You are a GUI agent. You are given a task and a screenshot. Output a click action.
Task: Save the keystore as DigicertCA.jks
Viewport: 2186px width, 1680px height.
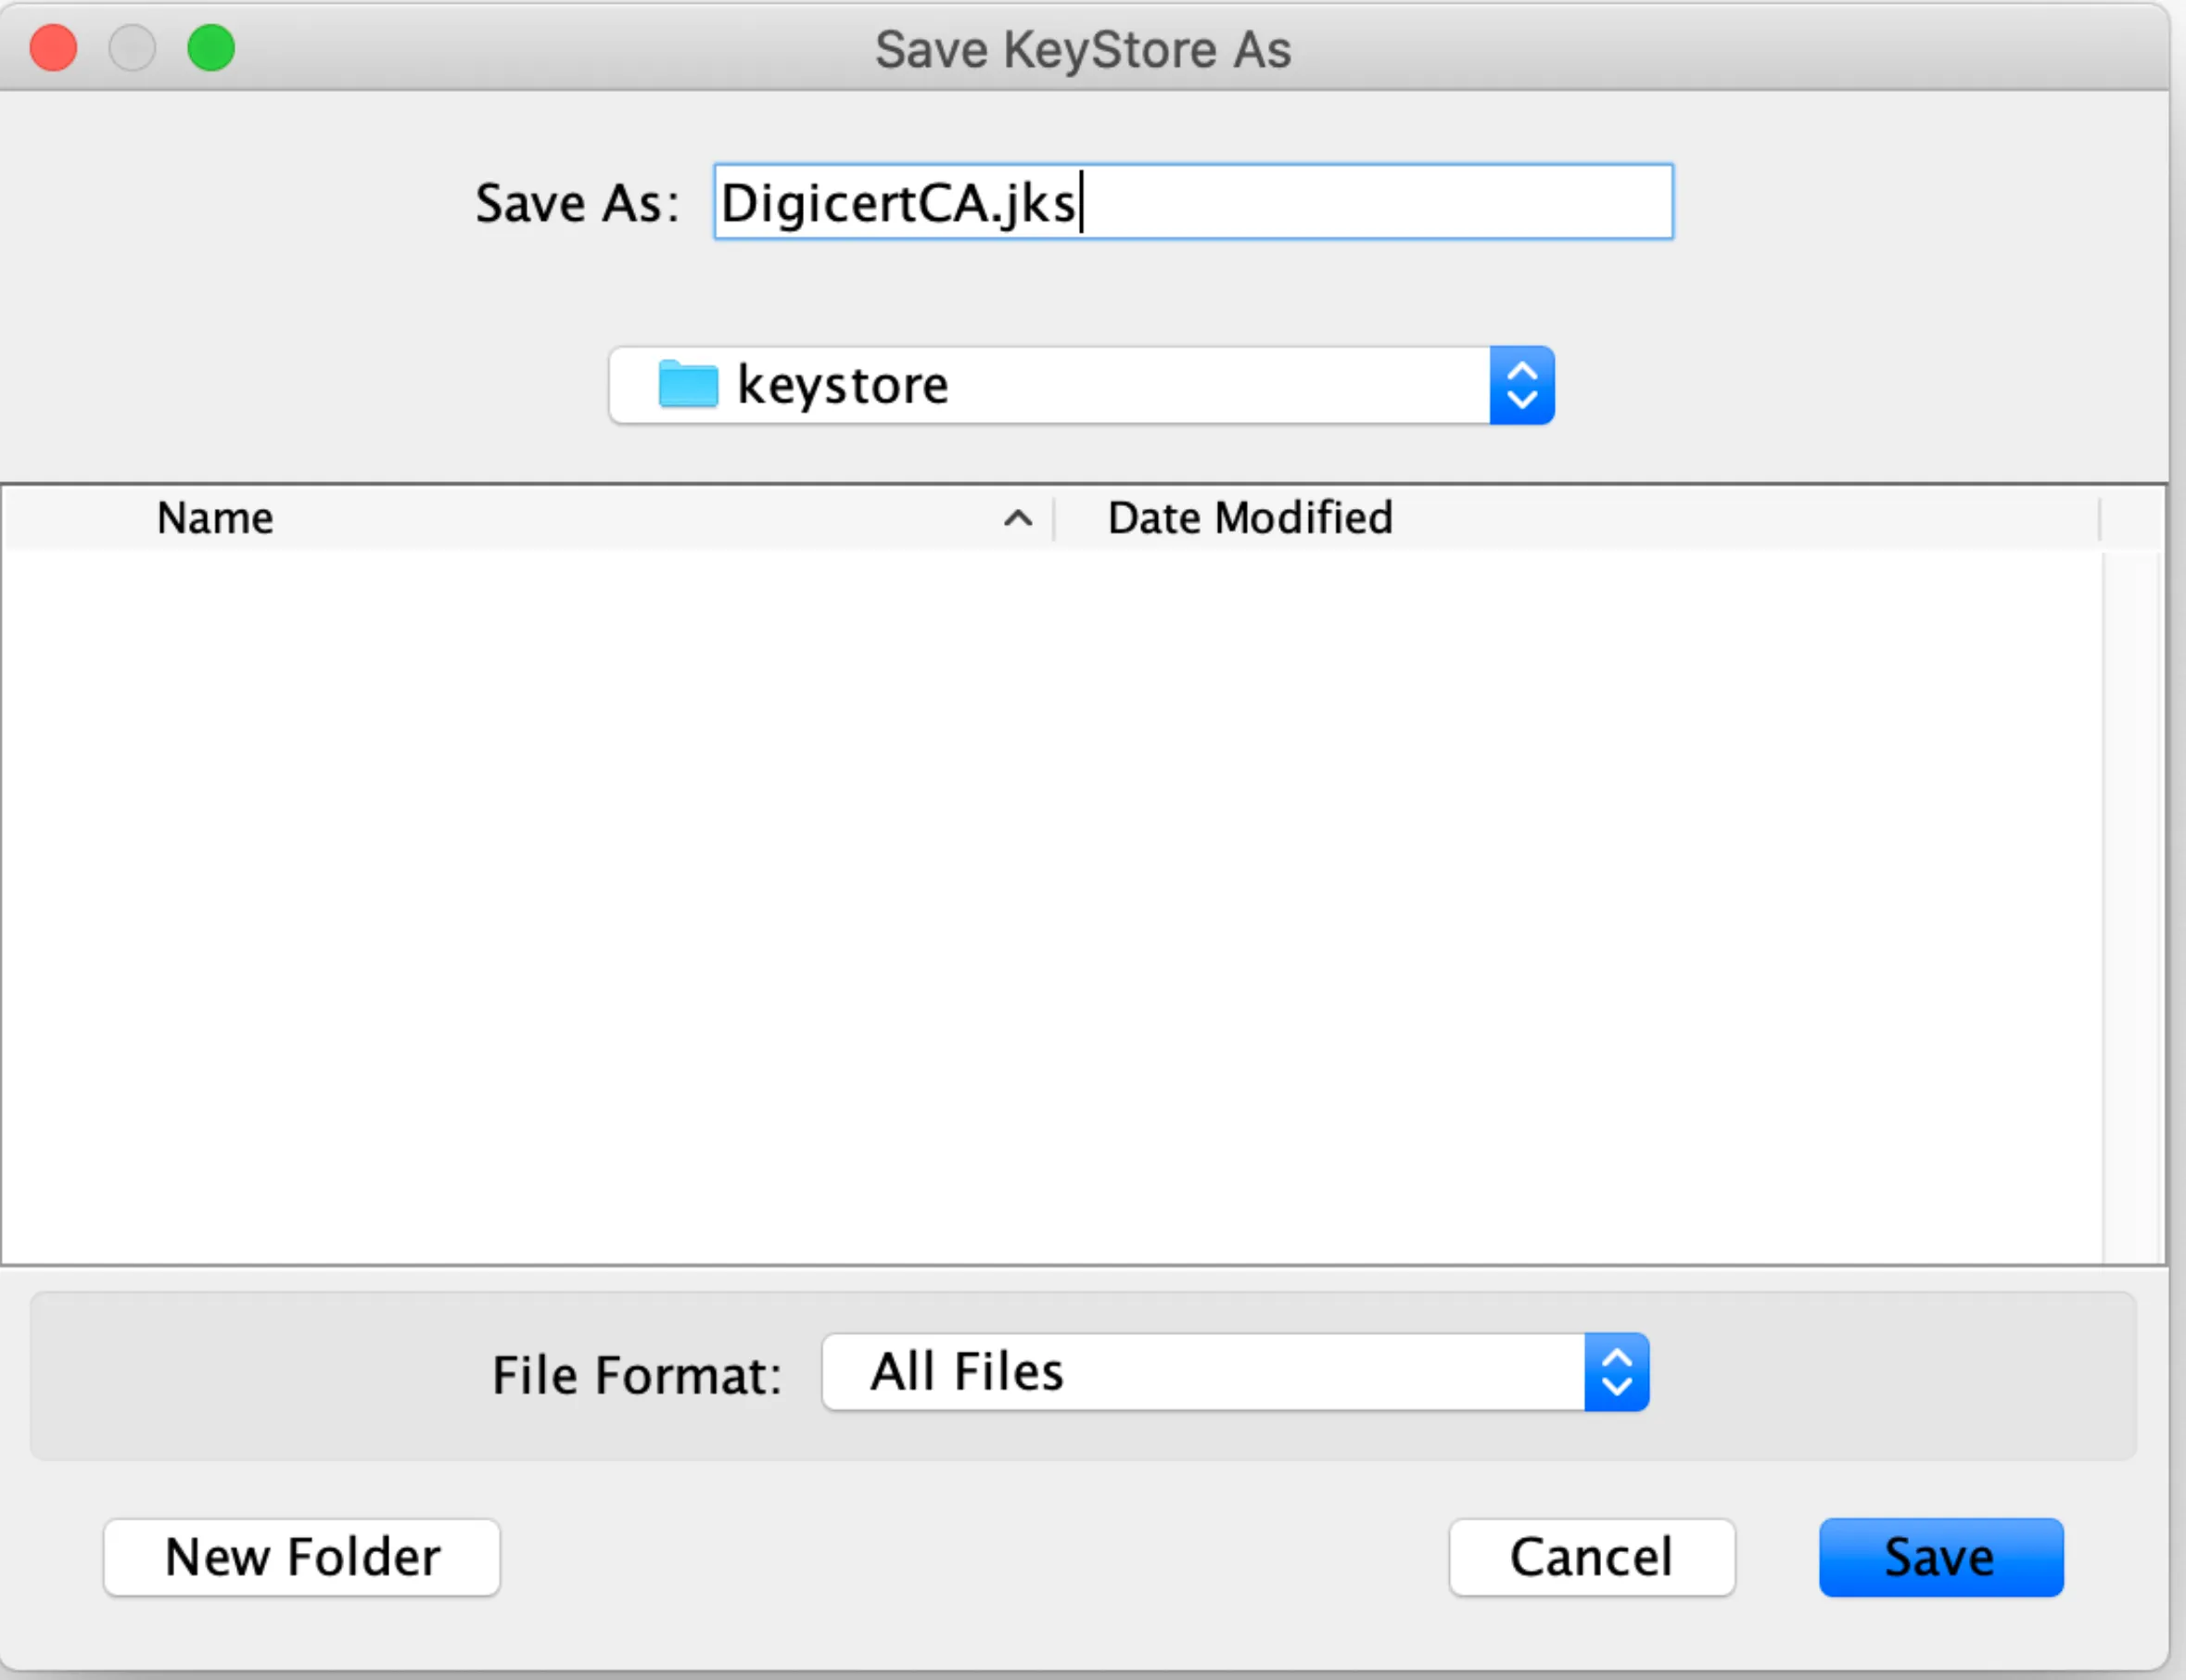tap(1941, 1557)
